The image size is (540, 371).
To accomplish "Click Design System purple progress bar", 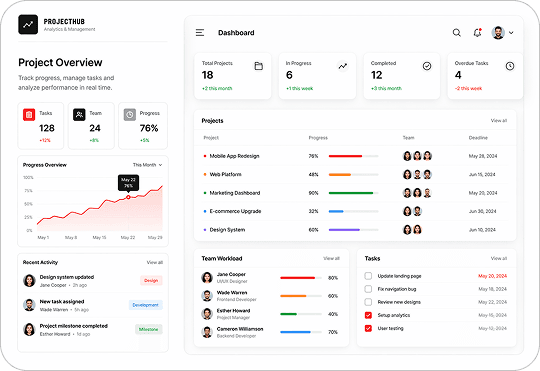I will (353, 230).
